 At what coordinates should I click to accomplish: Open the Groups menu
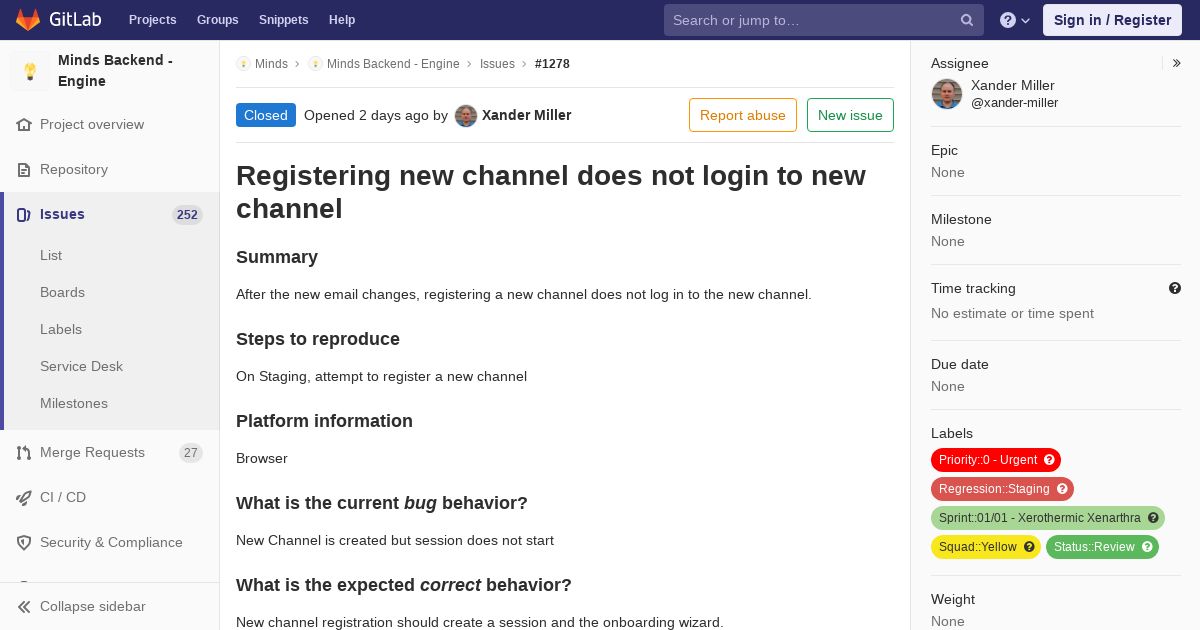(x=218, y=20)
